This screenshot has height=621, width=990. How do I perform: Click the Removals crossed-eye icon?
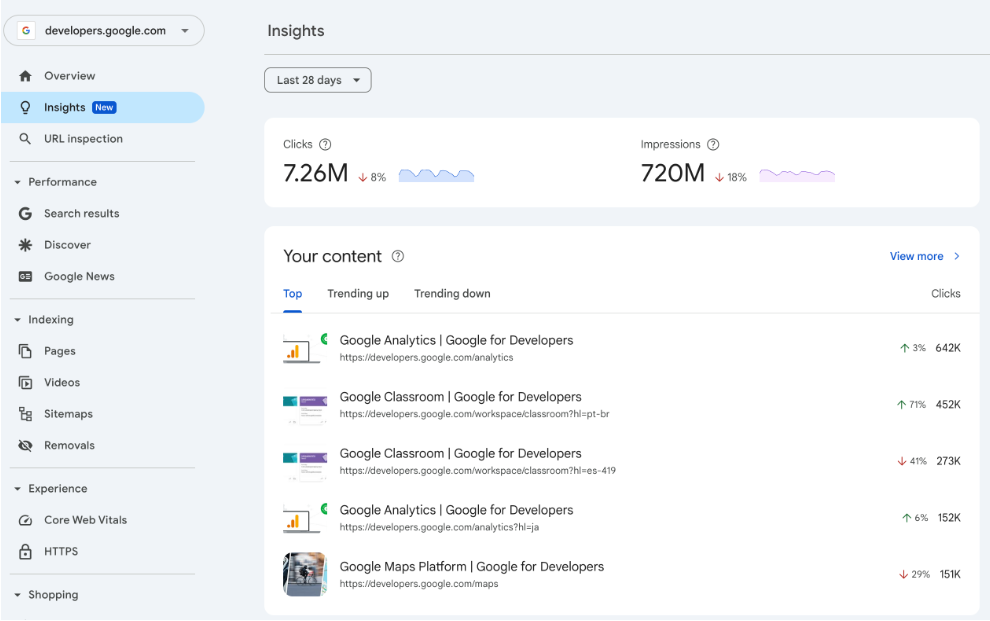26,446
